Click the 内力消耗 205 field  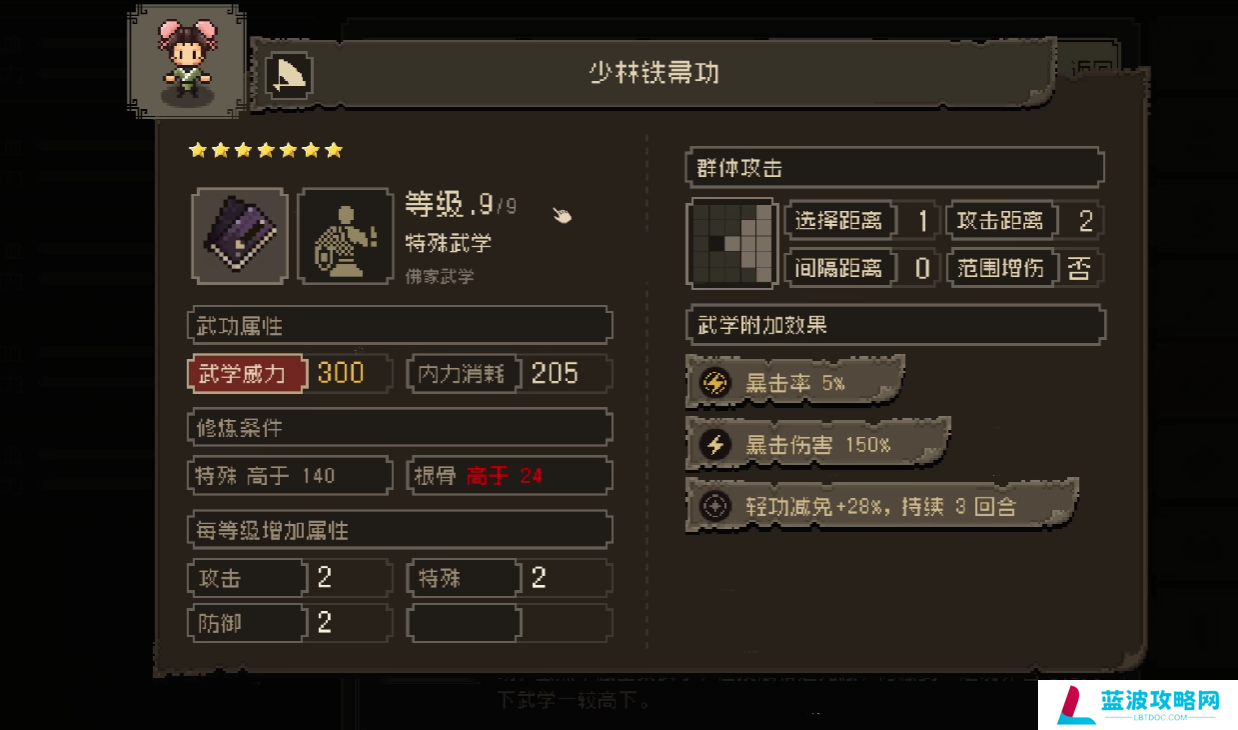tap(509, 374)
